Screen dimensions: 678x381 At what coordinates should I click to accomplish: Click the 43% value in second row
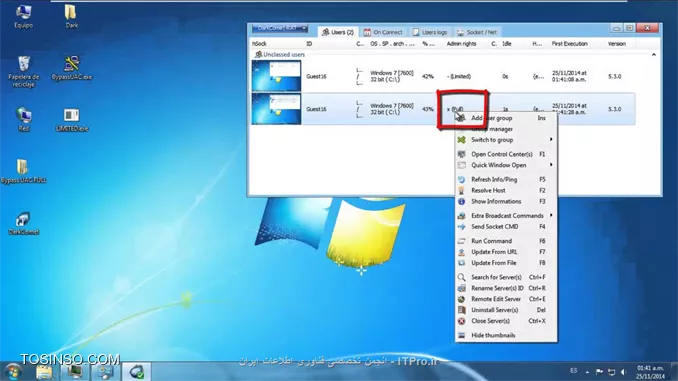427,109
